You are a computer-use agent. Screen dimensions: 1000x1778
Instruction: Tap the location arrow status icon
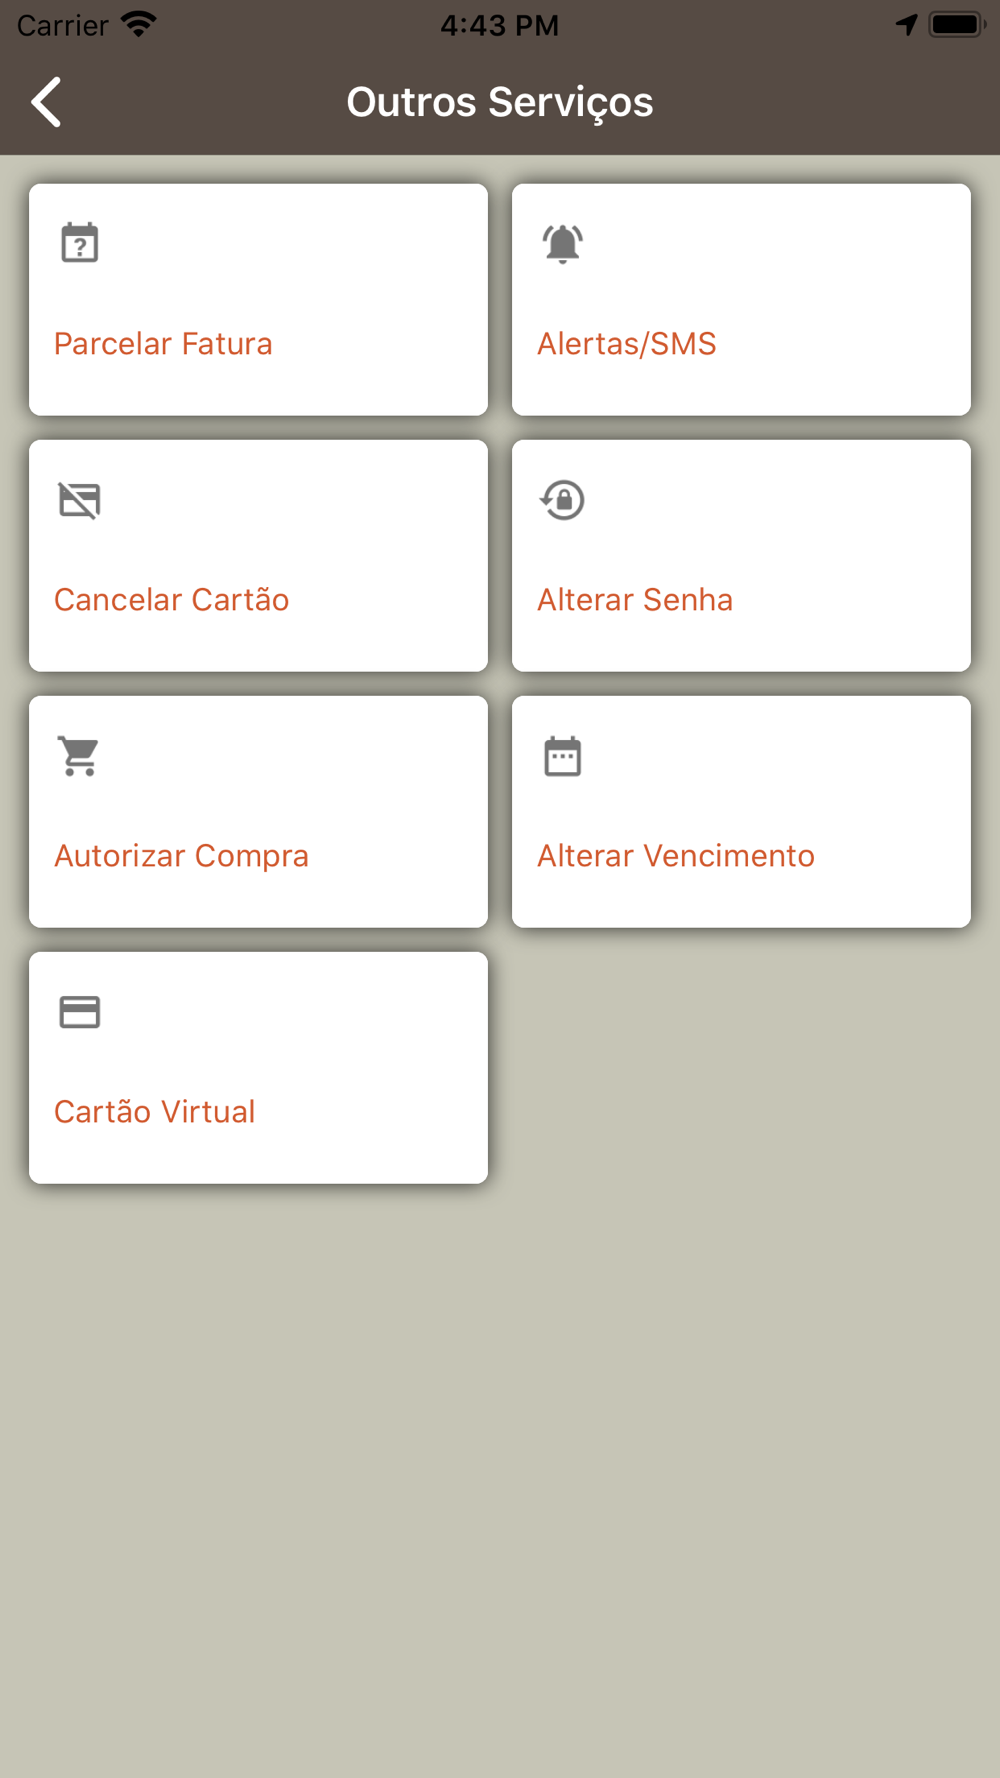click(907, 24)
